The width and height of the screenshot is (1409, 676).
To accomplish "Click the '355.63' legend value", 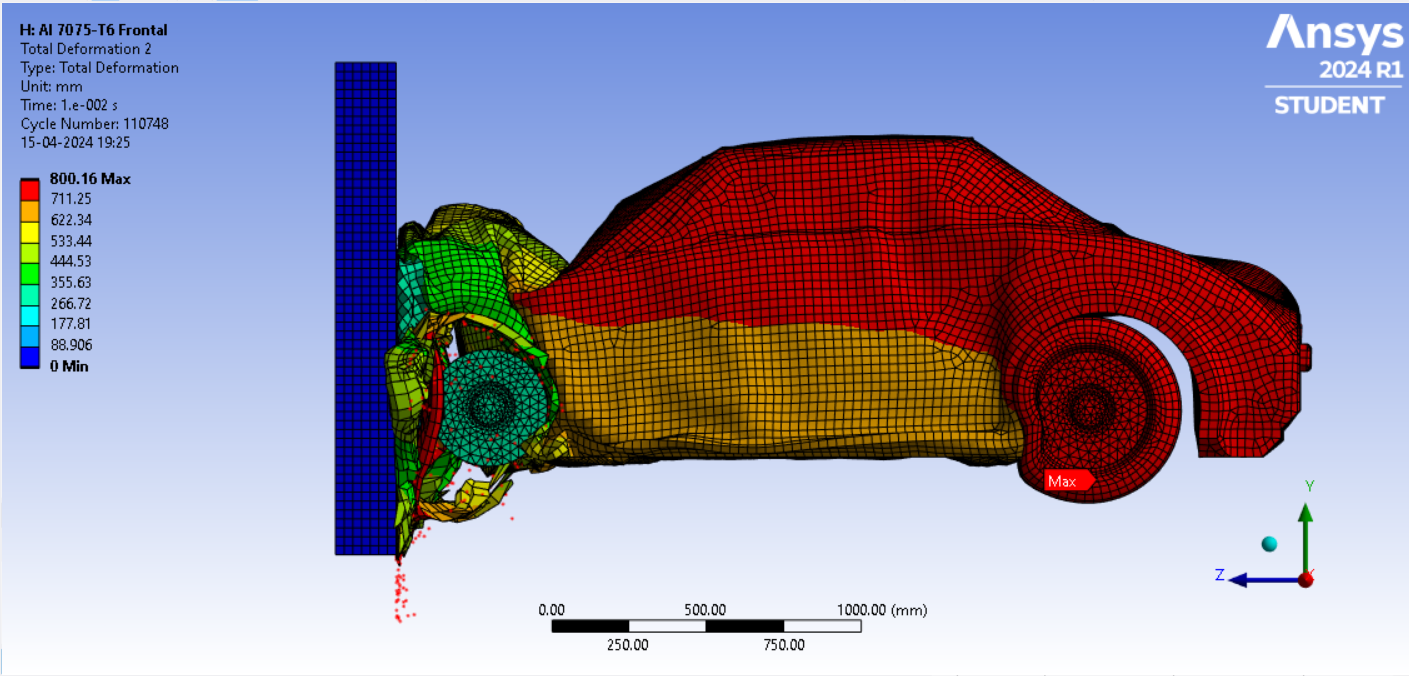I will (x=70, y=283).
